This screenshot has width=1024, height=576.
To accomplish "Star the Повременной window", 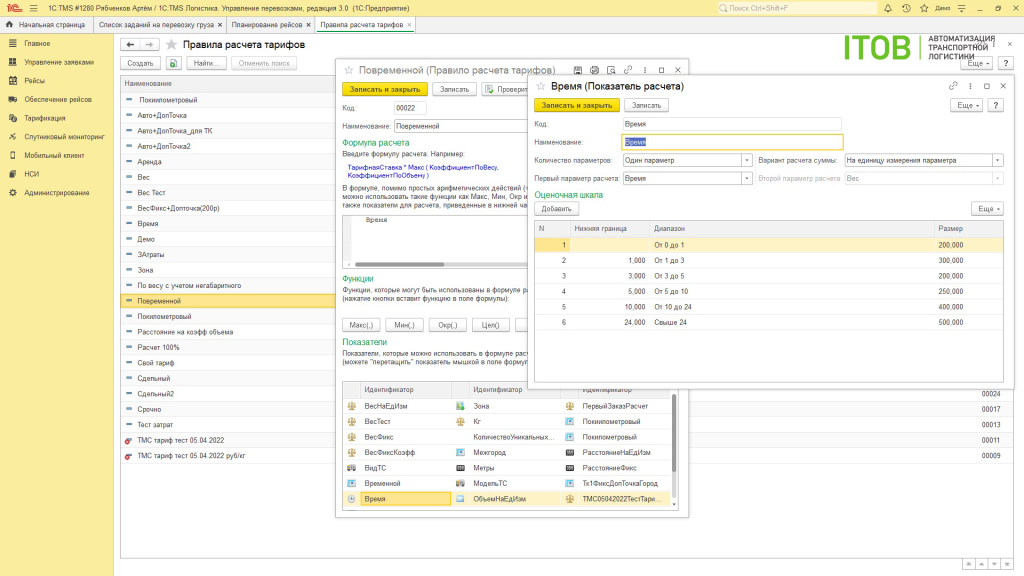I will click(349, 70).
